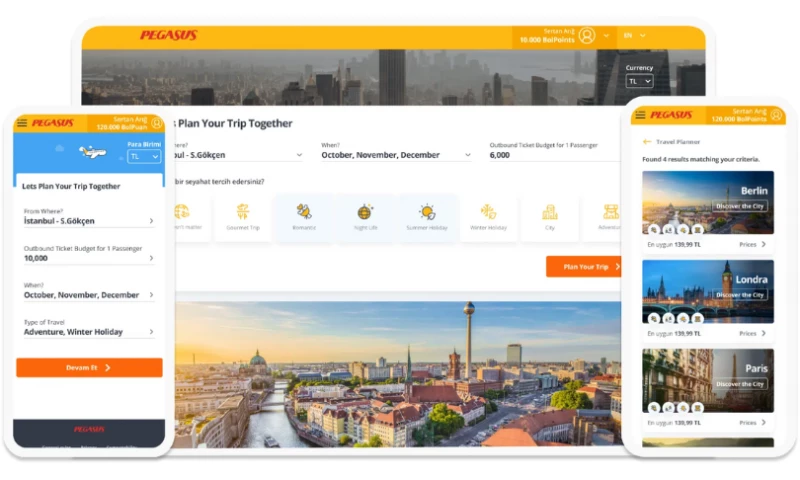
Task: Click the leftmost round badge on Berlin card
Action: pyautogui.click(x=654, y=230)
